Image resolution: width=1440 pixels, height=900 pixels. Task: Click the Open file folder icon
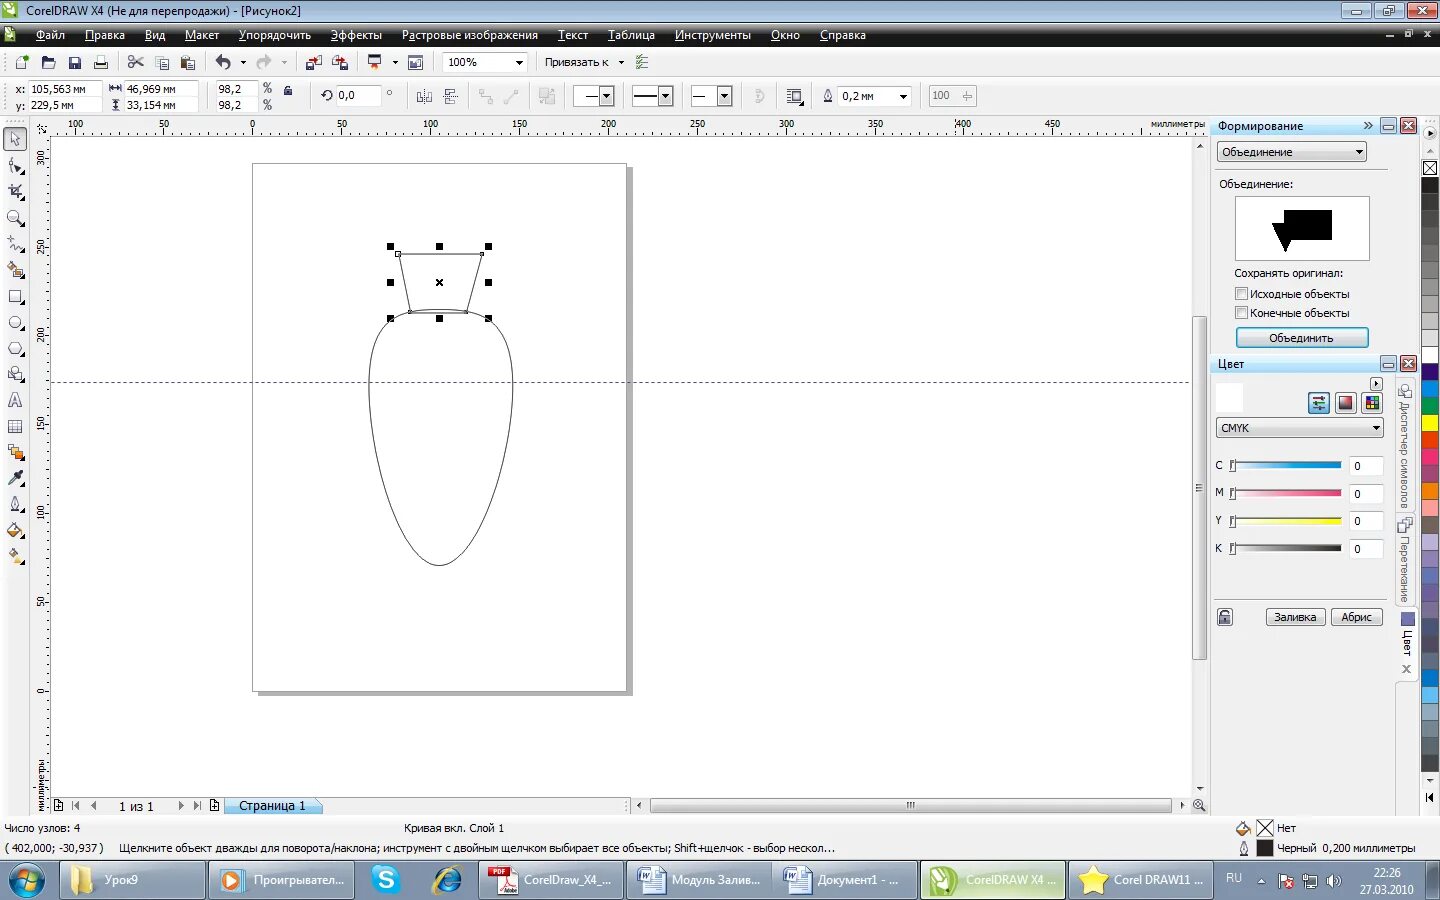[x=48, y=62]
